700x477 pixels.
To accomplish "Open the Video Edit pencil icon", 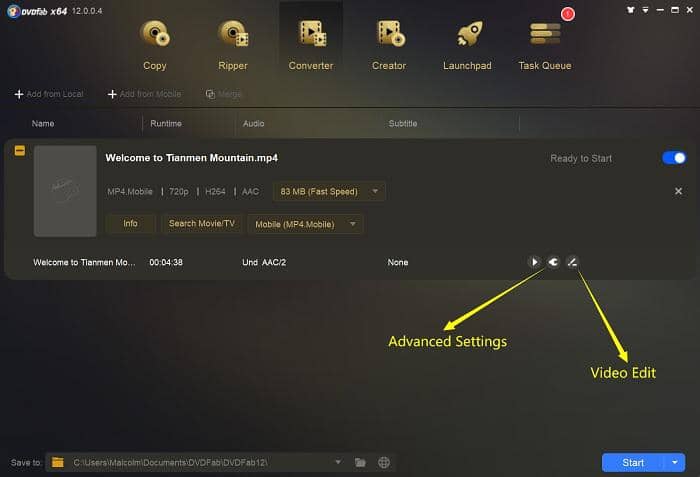I will point(572,262).
